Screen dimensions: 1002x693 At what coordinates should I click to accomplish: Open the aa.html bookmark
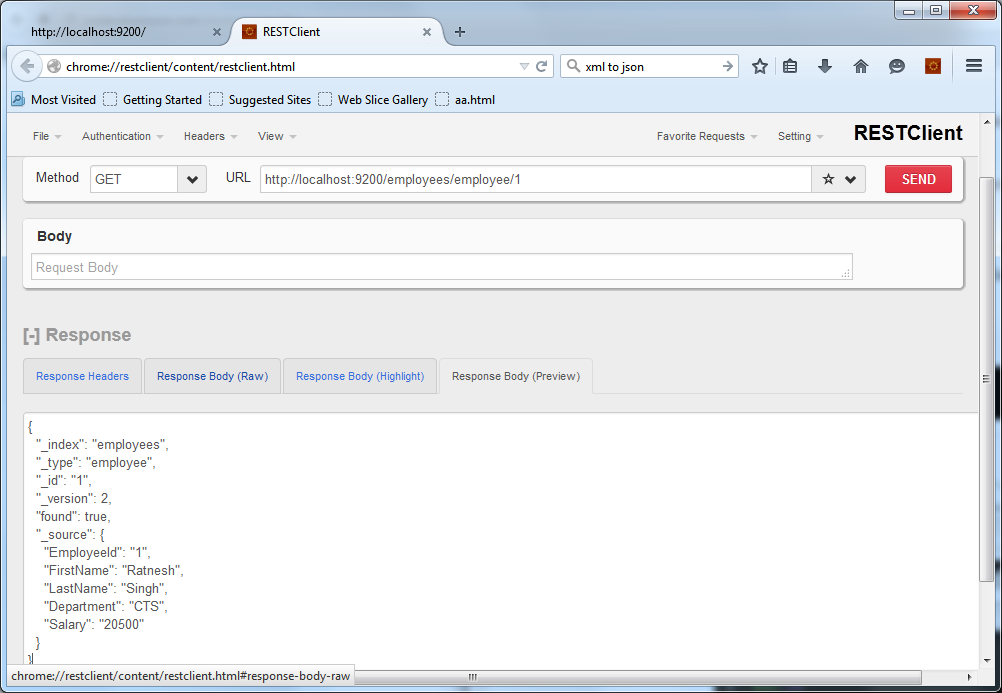465,100
